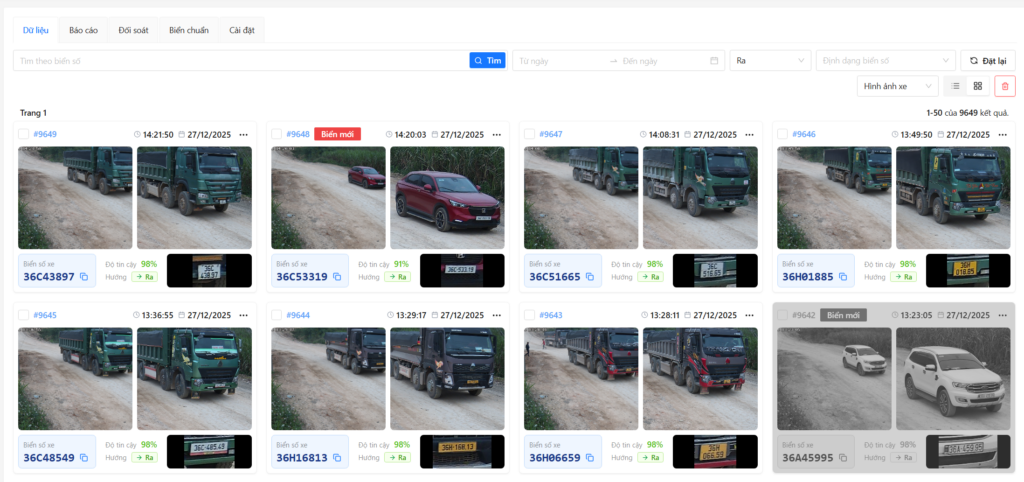Open more options for record #9643

coord(750,315)
